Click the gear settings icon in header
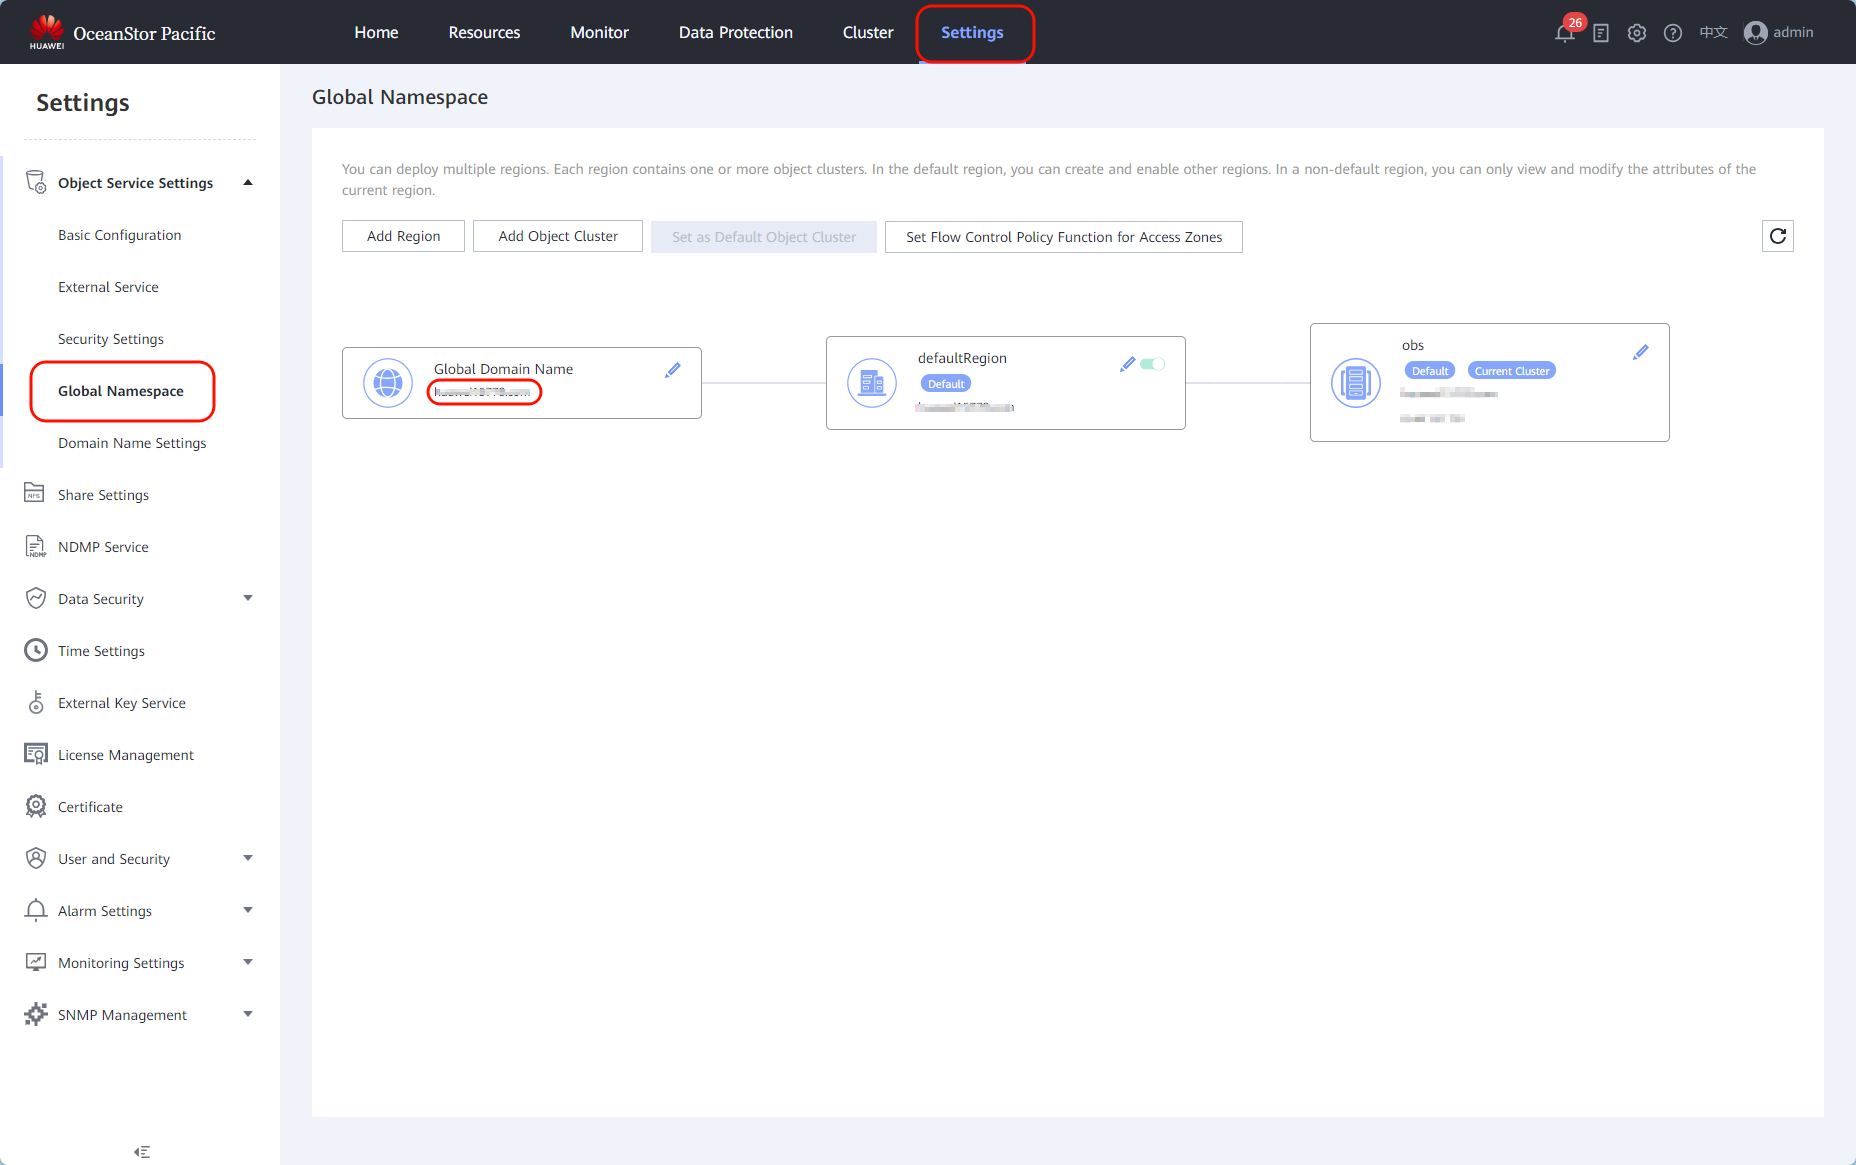This screenshot has width=1856, height=1165. [x=1637, y=33]
